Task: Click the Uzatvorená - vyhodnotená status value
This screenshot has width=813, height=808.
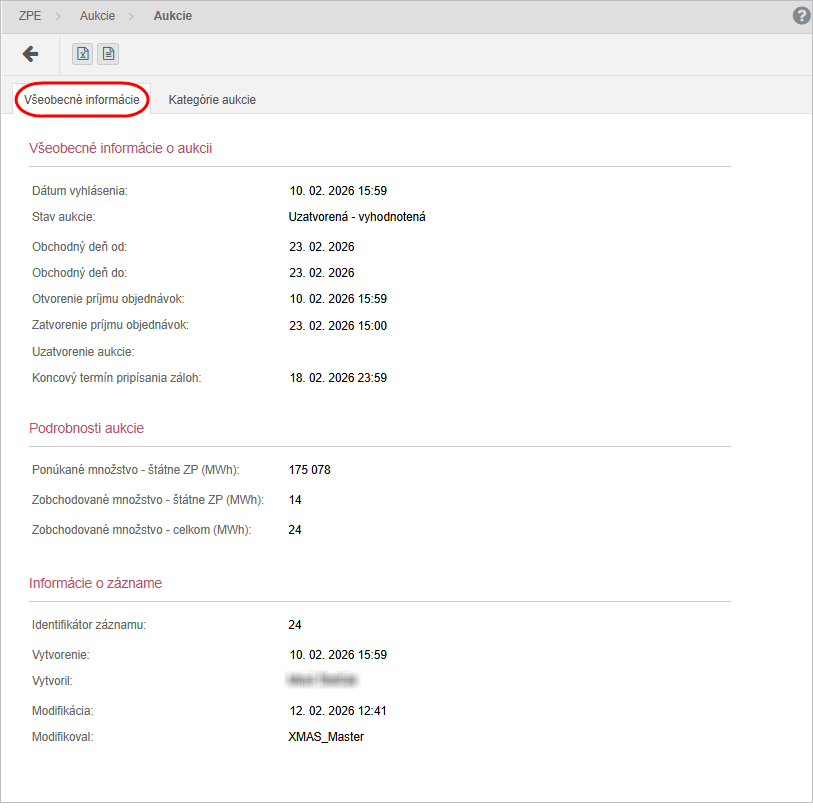Action: [357, 217]
